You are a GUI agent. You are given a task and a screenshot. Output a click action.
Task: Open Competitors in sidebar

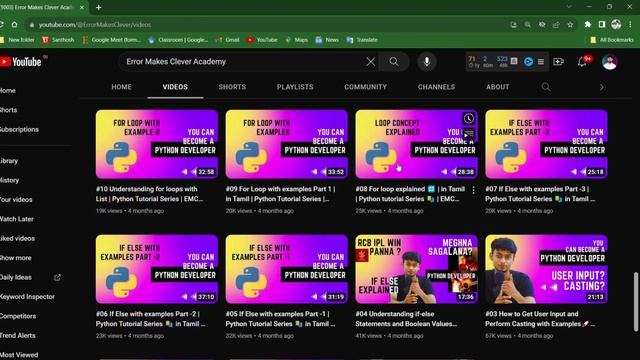[x=18, y=316]
